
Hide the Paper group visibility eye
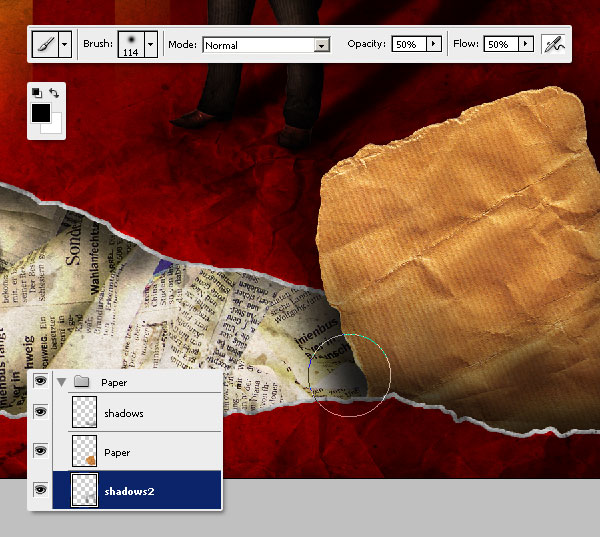[x=41, y=380]
